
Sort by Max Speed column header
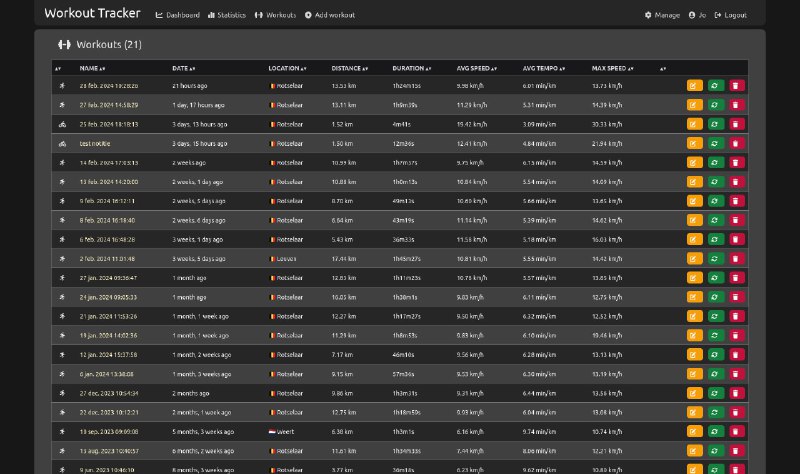611,68
